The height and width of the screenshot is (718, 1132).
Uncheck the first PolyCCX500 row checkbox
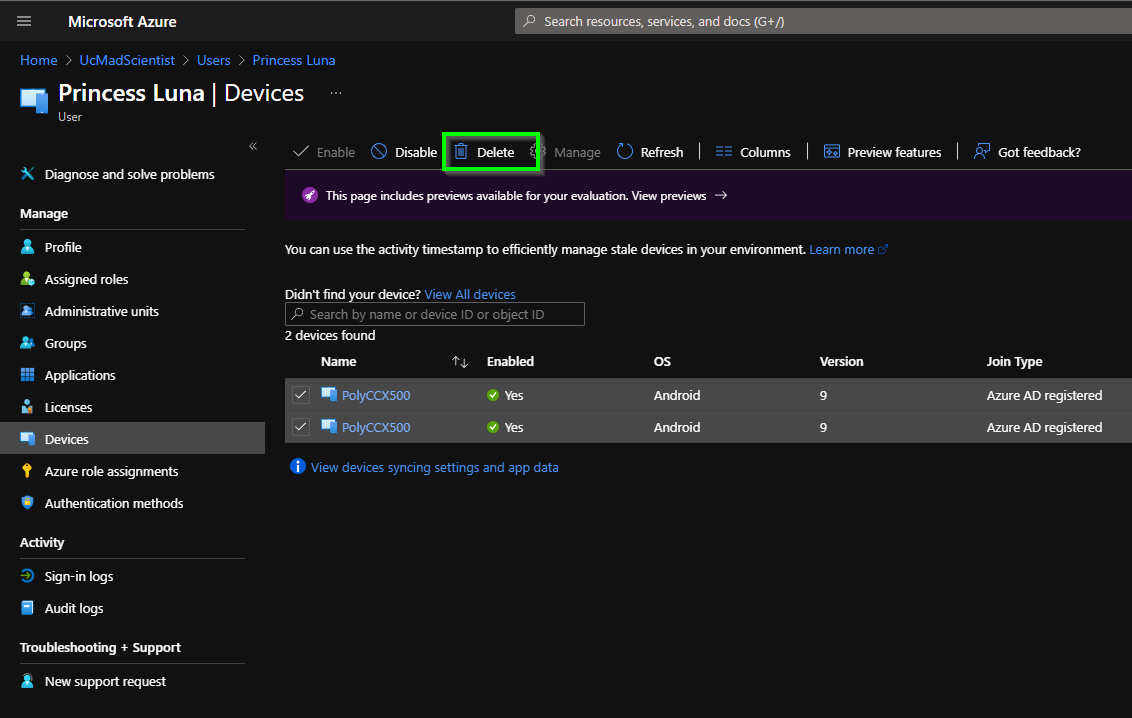coord(301,395)
